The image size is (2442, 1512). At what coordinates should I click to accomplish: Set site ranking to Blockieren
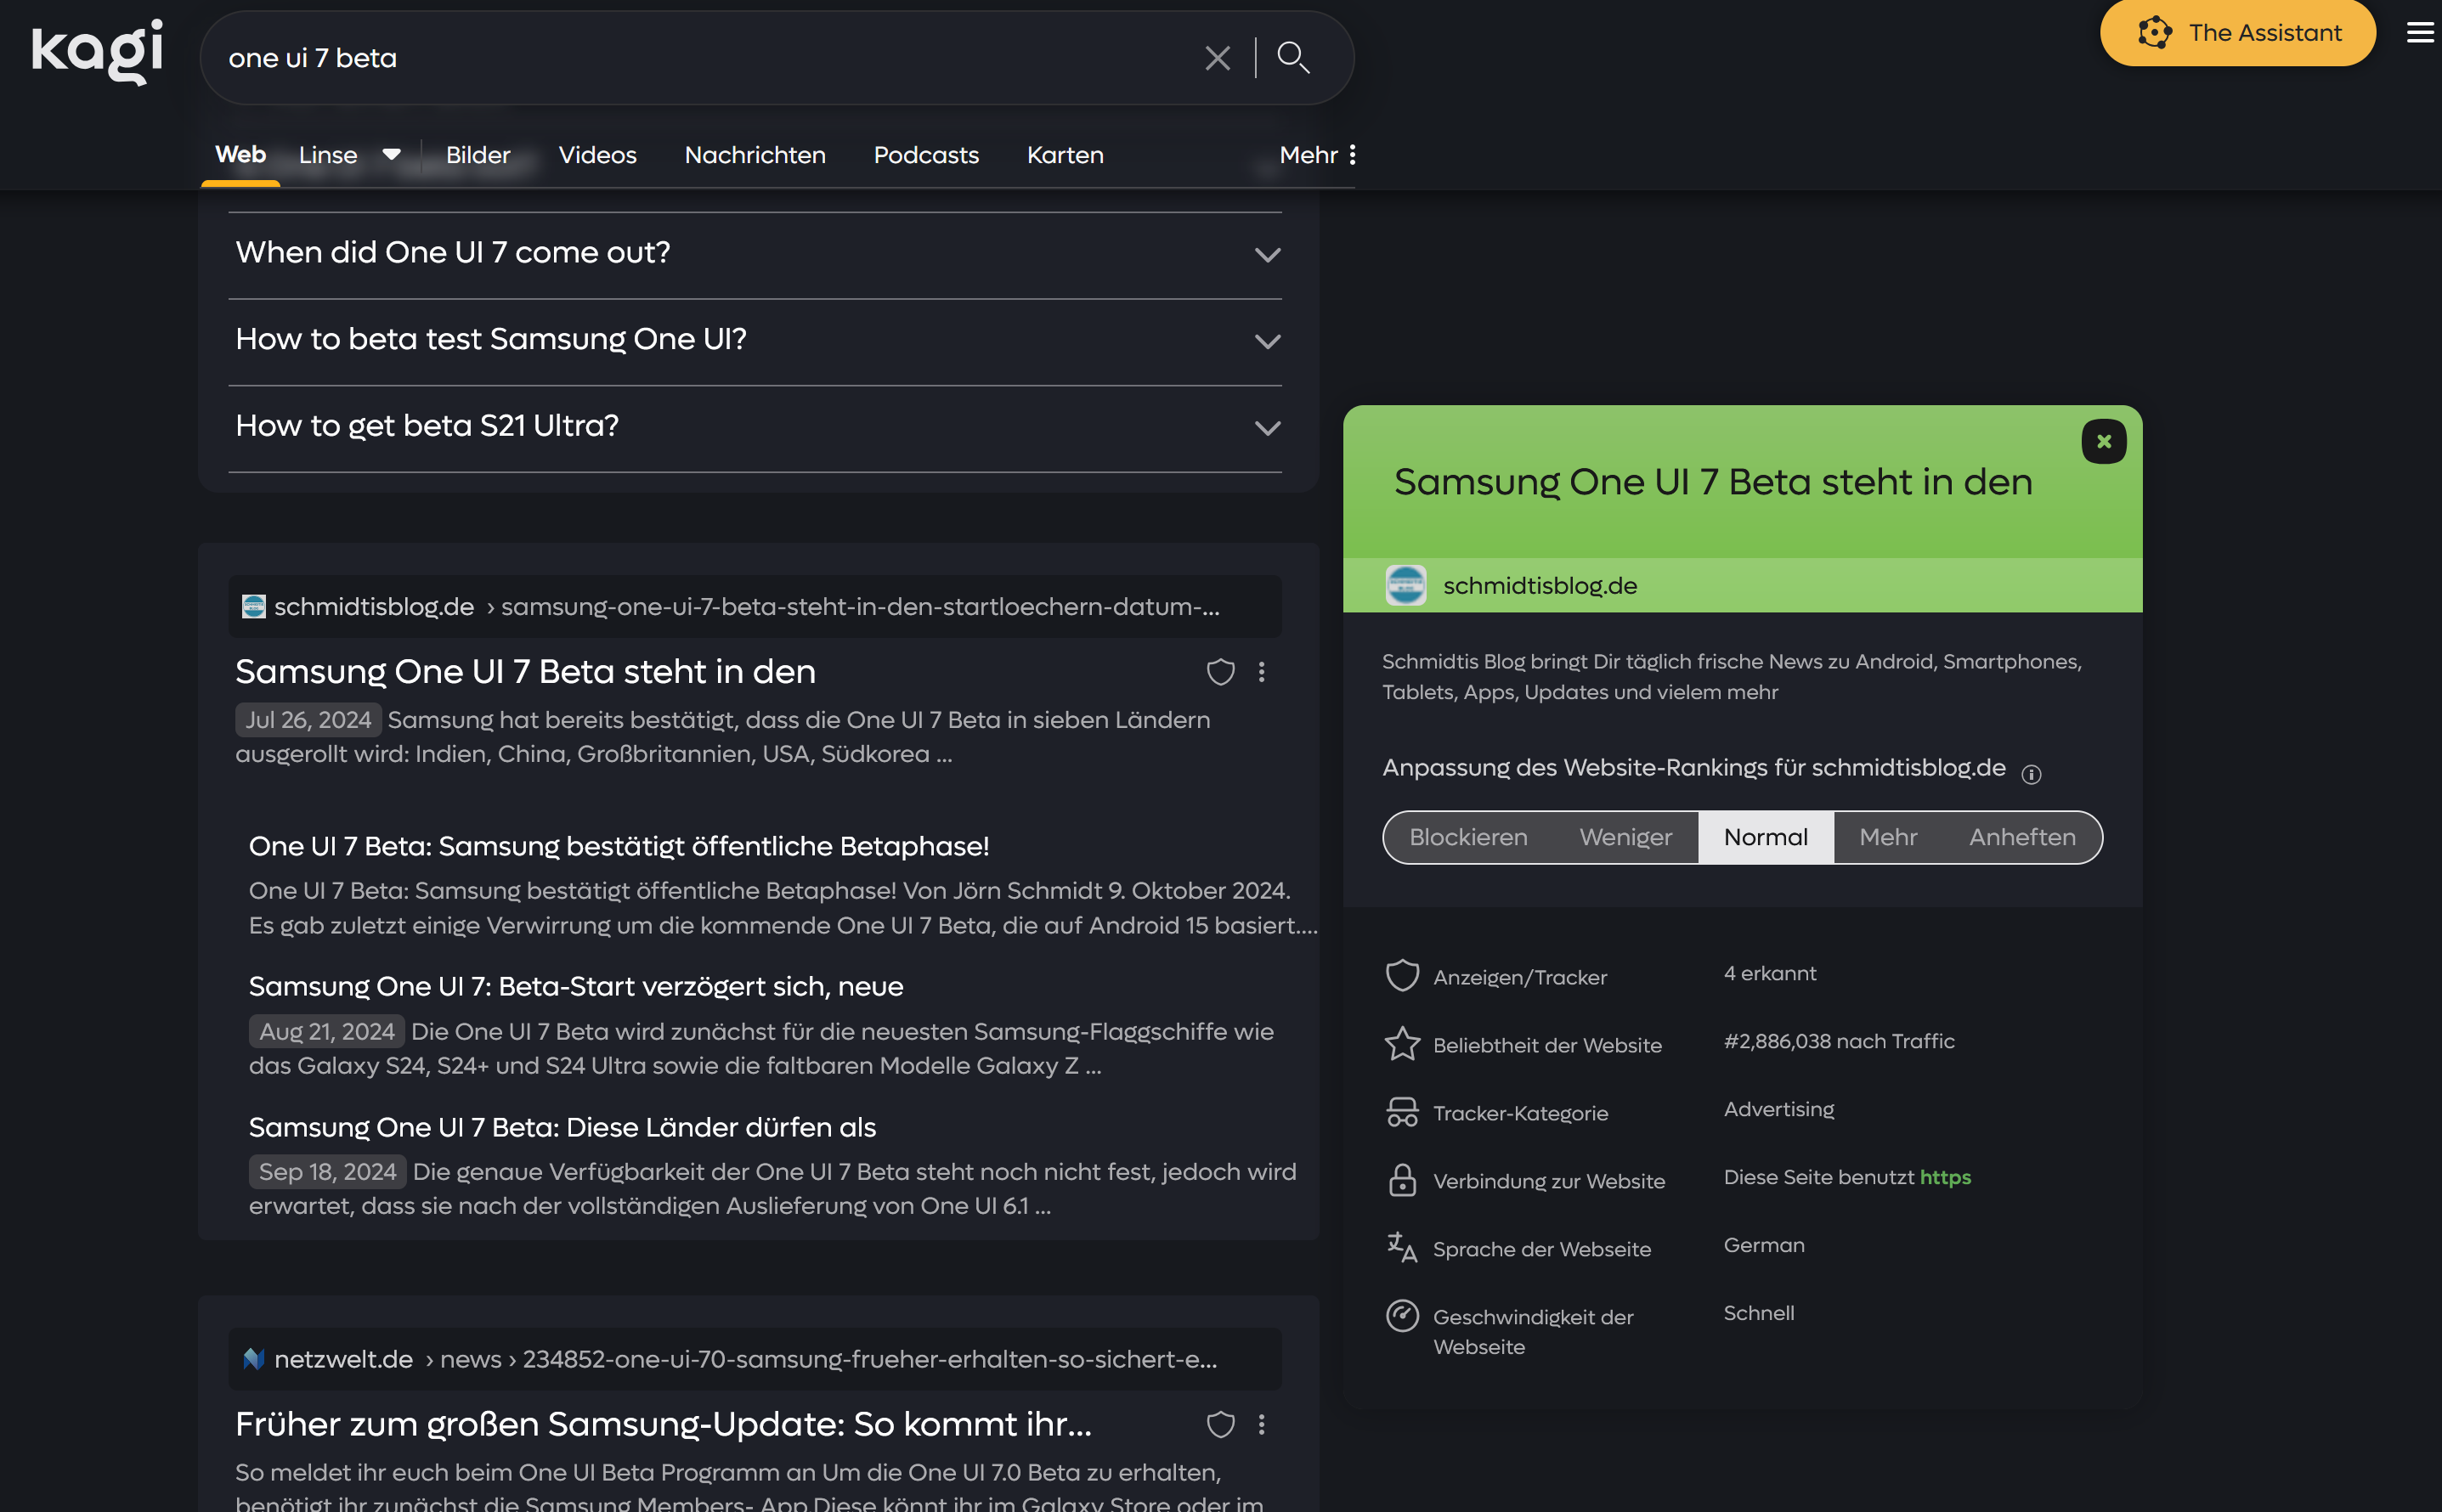click(1467, 837)
